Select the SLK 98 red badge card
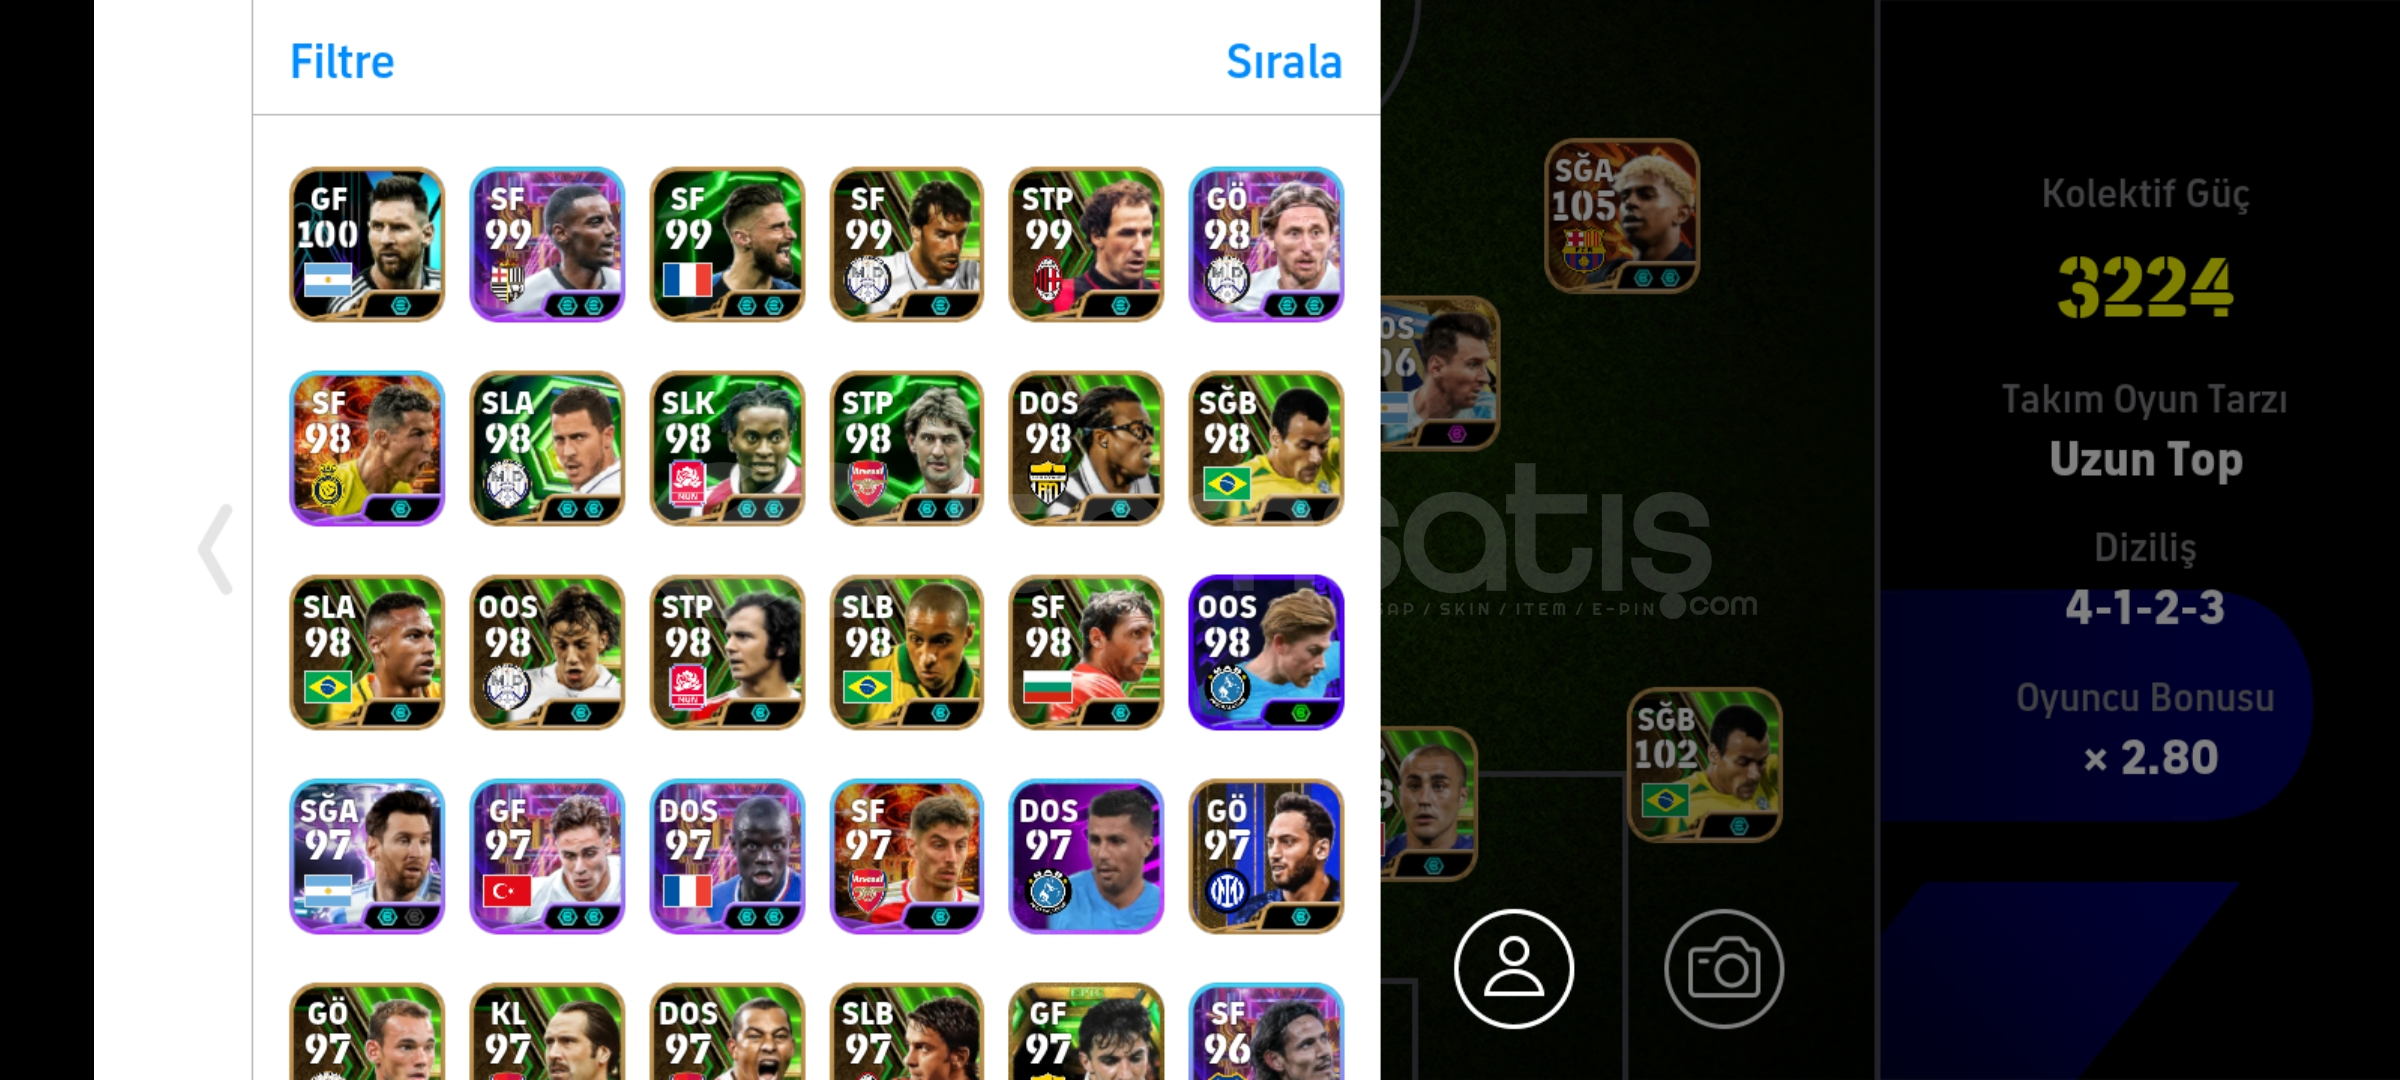The width and height of the screenshot is (2400, 1080). 727,448
